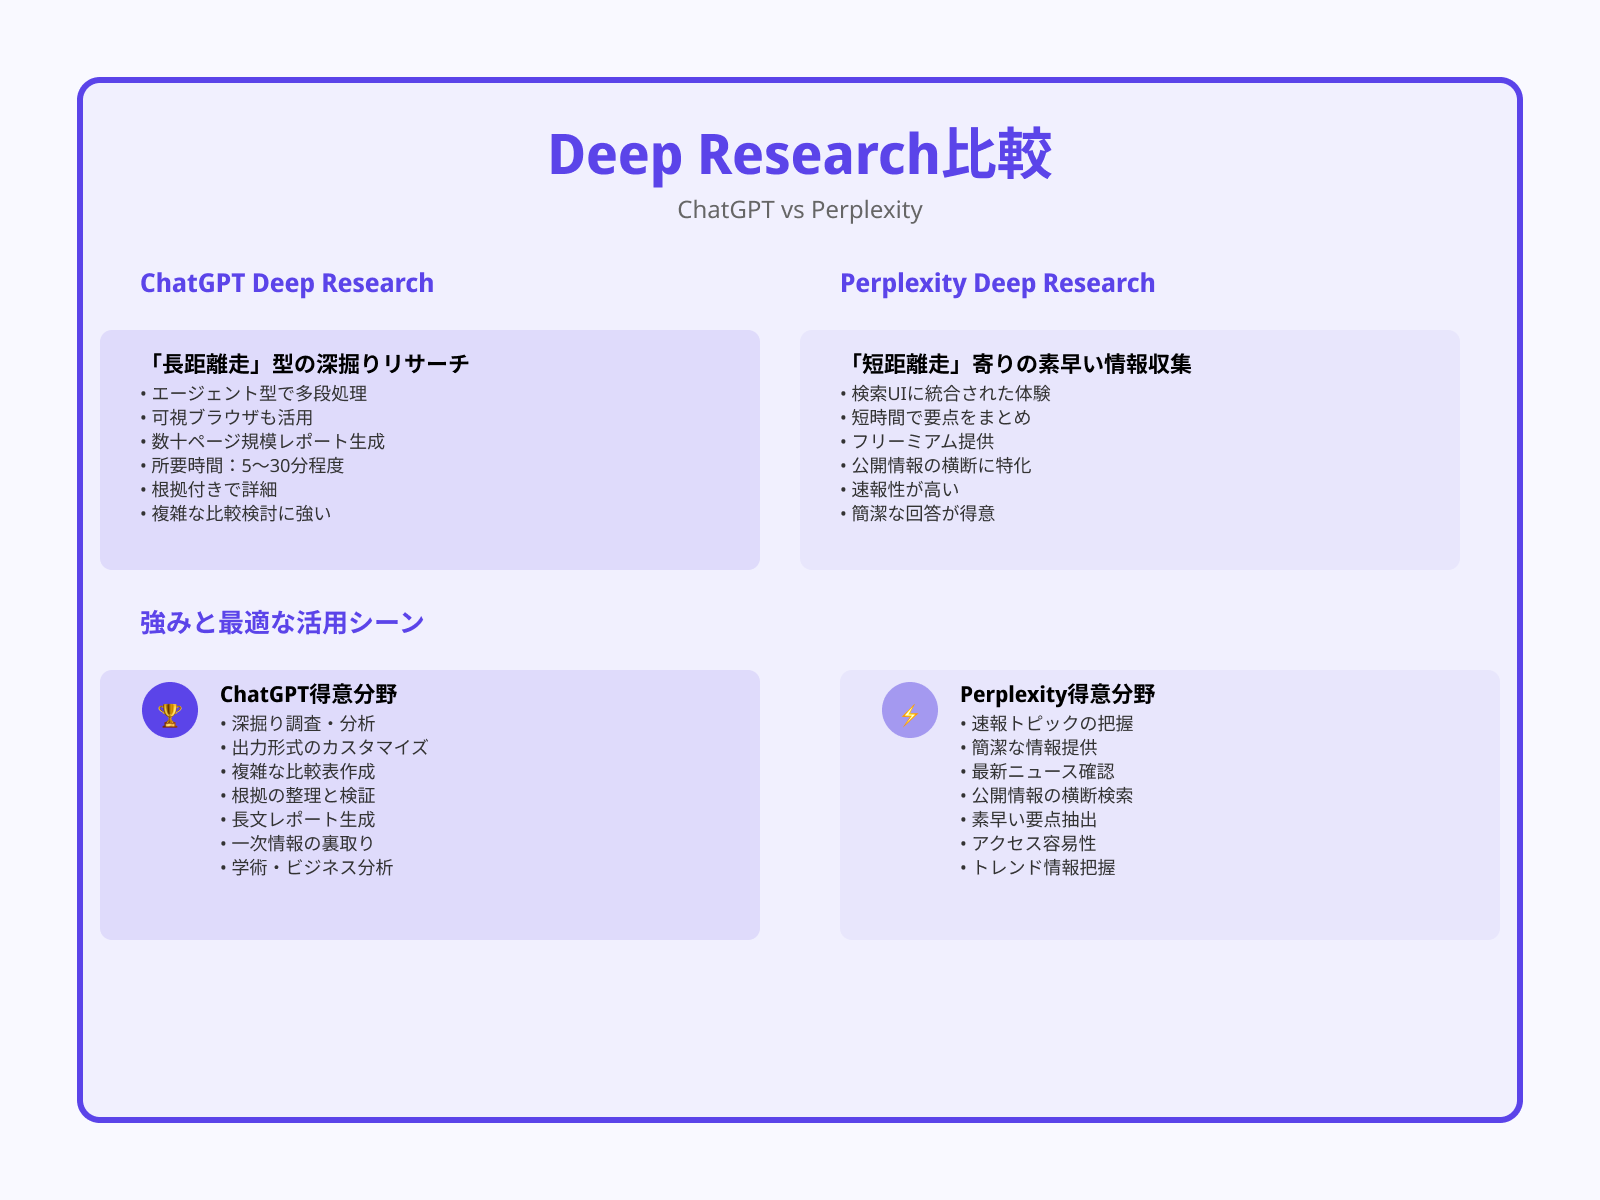This screenshot has height=1200, width=1600.
Task: Click the bullet 最新ニュース確認
Action: pos(1041,771)
